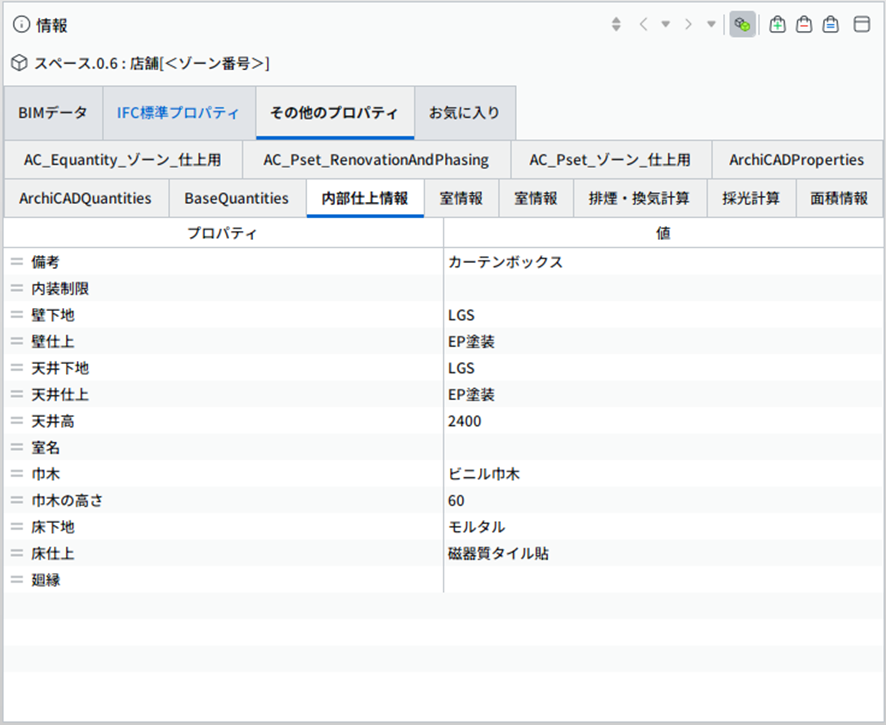Toggle the highlighted cube selection-sync button
The width and height of the screenshot is (886, 725).
click(742, 25)
